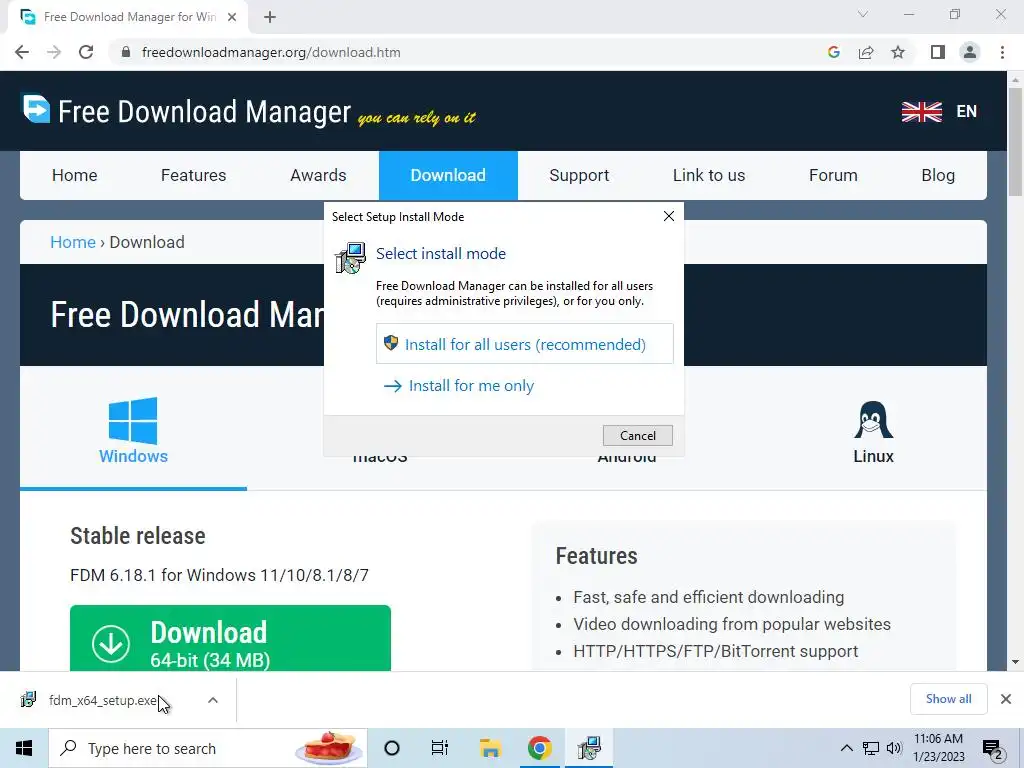Viewport: 1024px width, 768px height.
Task: Open the Chrome profile avatar
Action: tap(970, 52)
